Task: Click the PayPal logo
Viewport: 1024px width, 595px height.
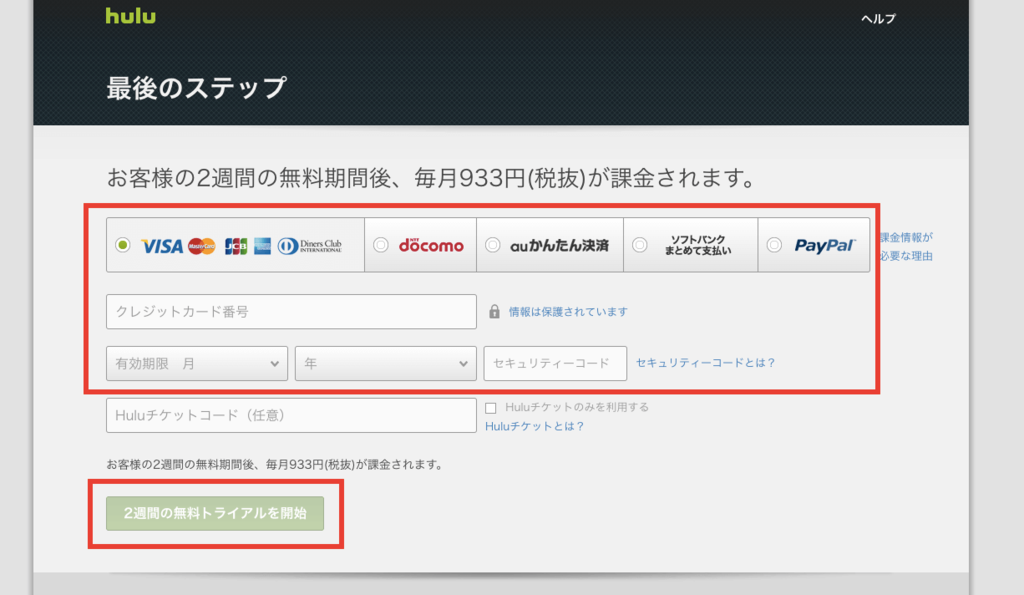Action: click(824, 246)
